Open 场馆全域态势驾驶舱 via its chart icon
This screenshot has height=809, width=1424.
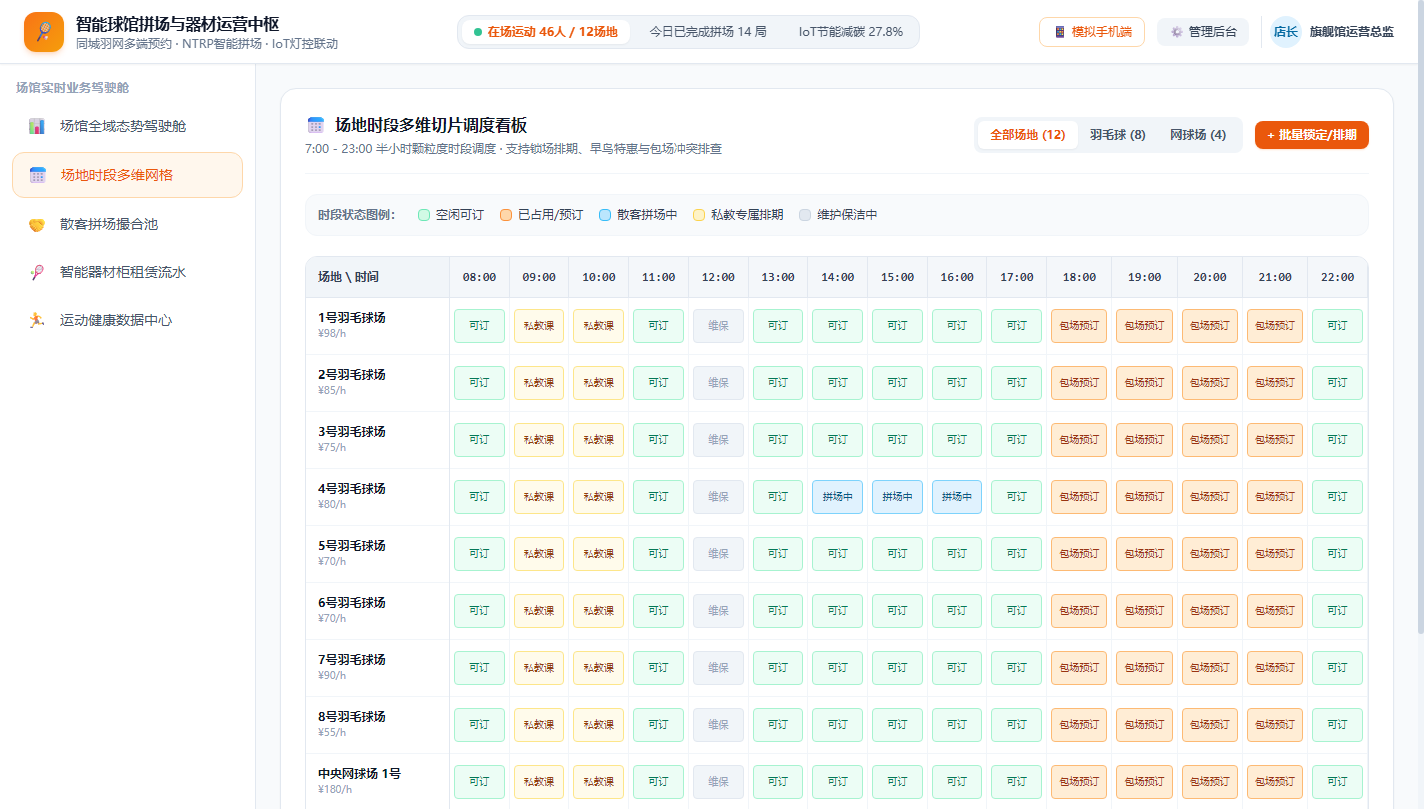[x=37, y=126]
